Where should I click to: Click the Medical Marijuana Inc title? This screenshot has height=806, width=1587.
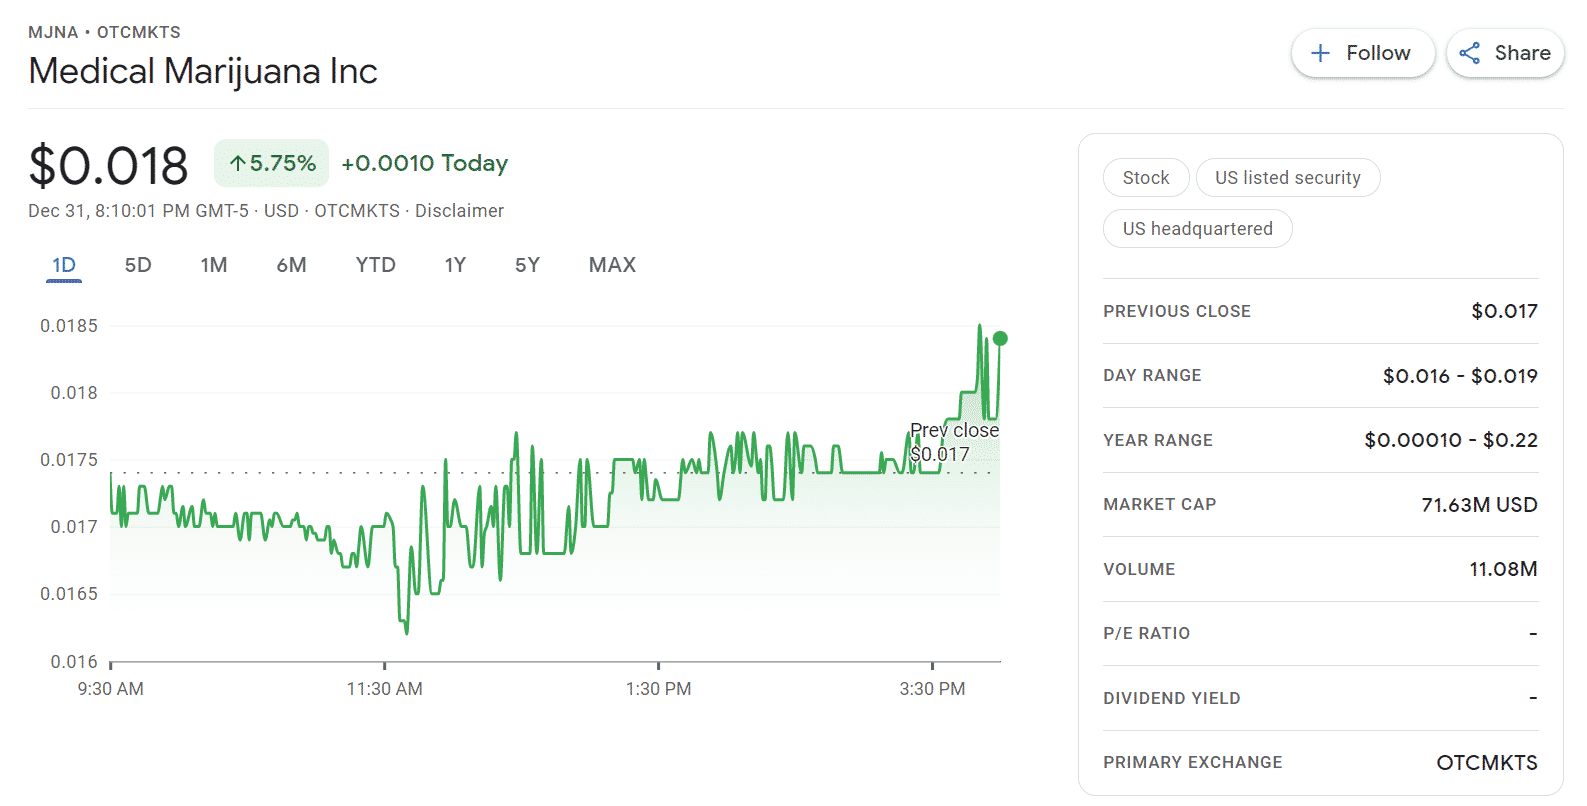[203, 71]
